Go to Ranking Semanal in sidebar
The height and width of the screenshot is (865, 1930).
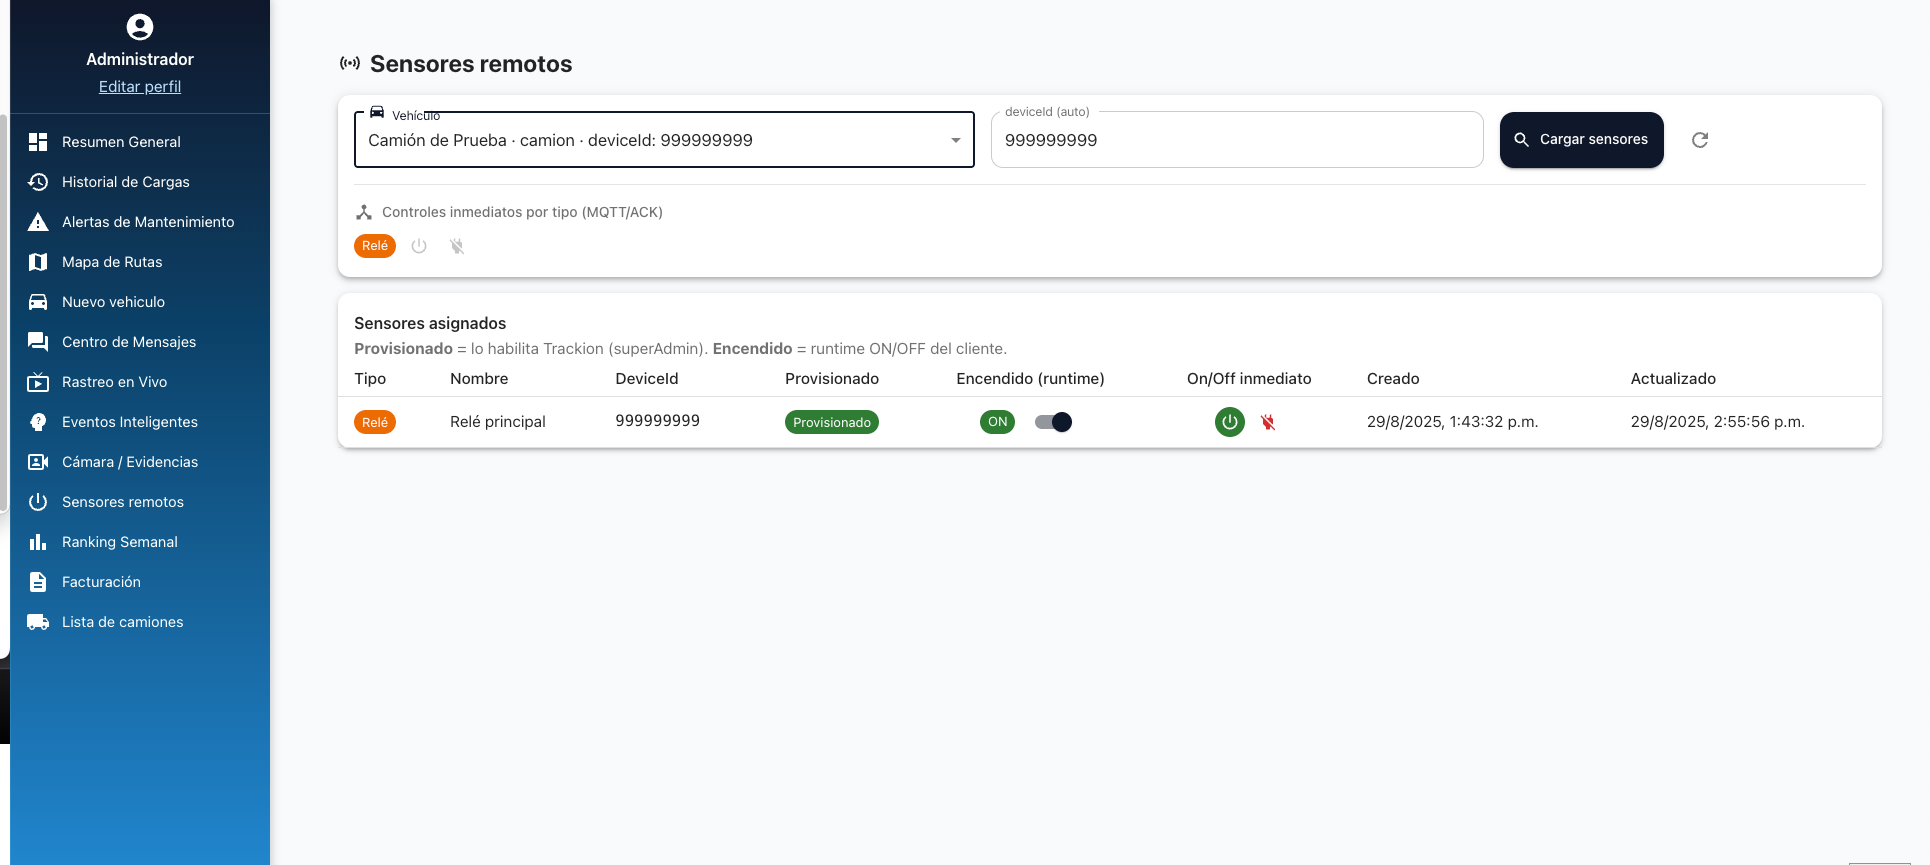pos(119,542)
